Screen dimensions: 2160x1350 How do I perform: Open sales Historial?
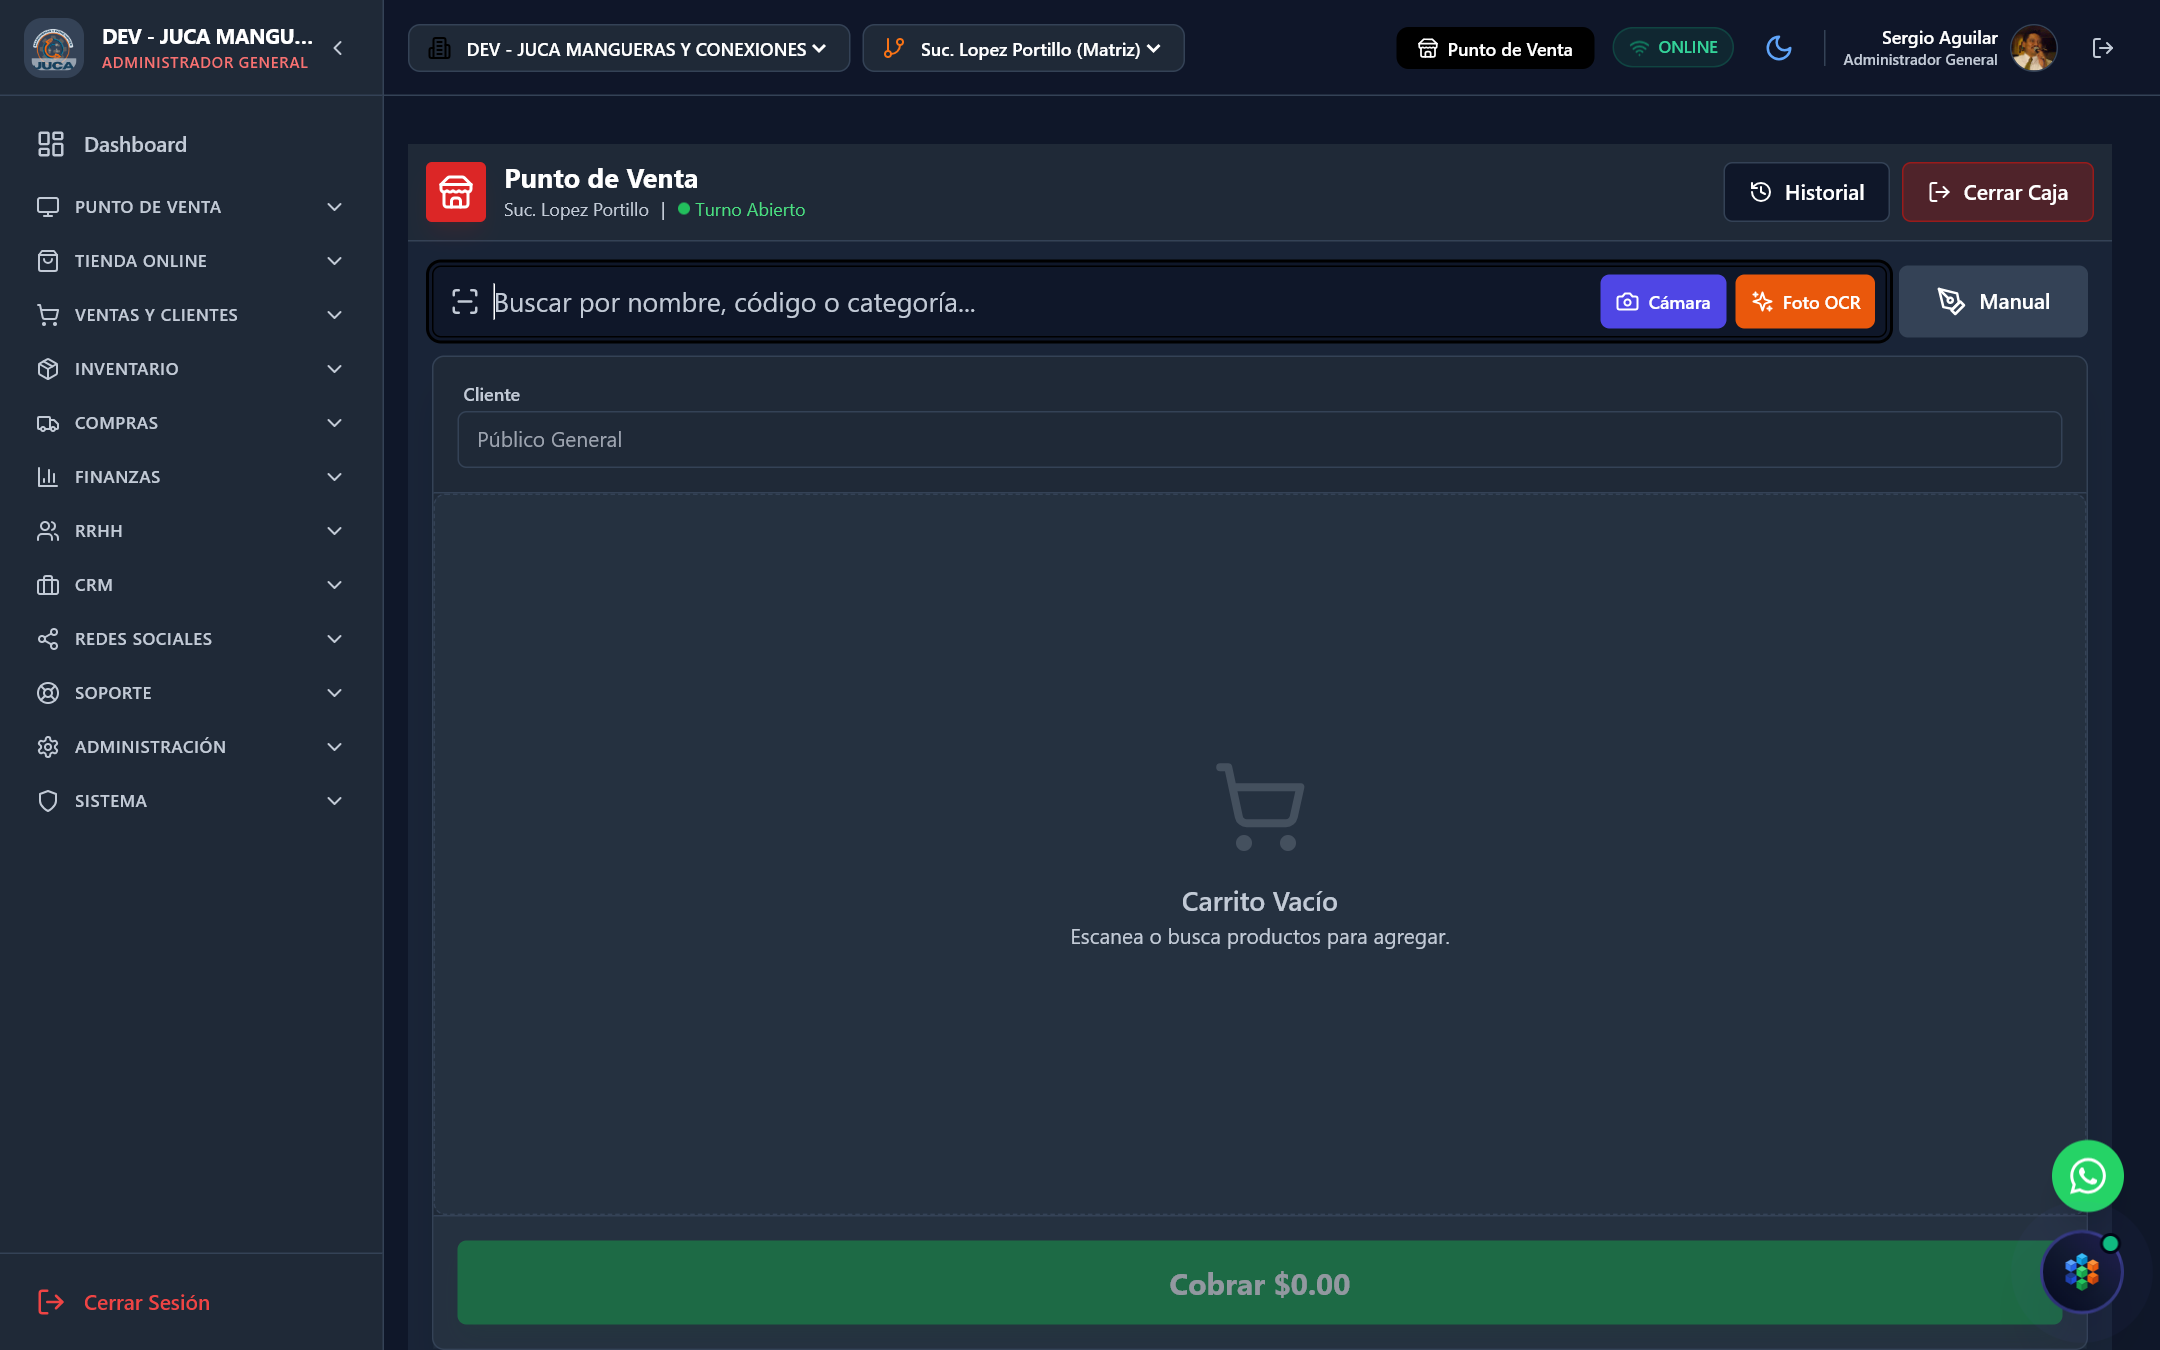click(x=1806, y=192)
